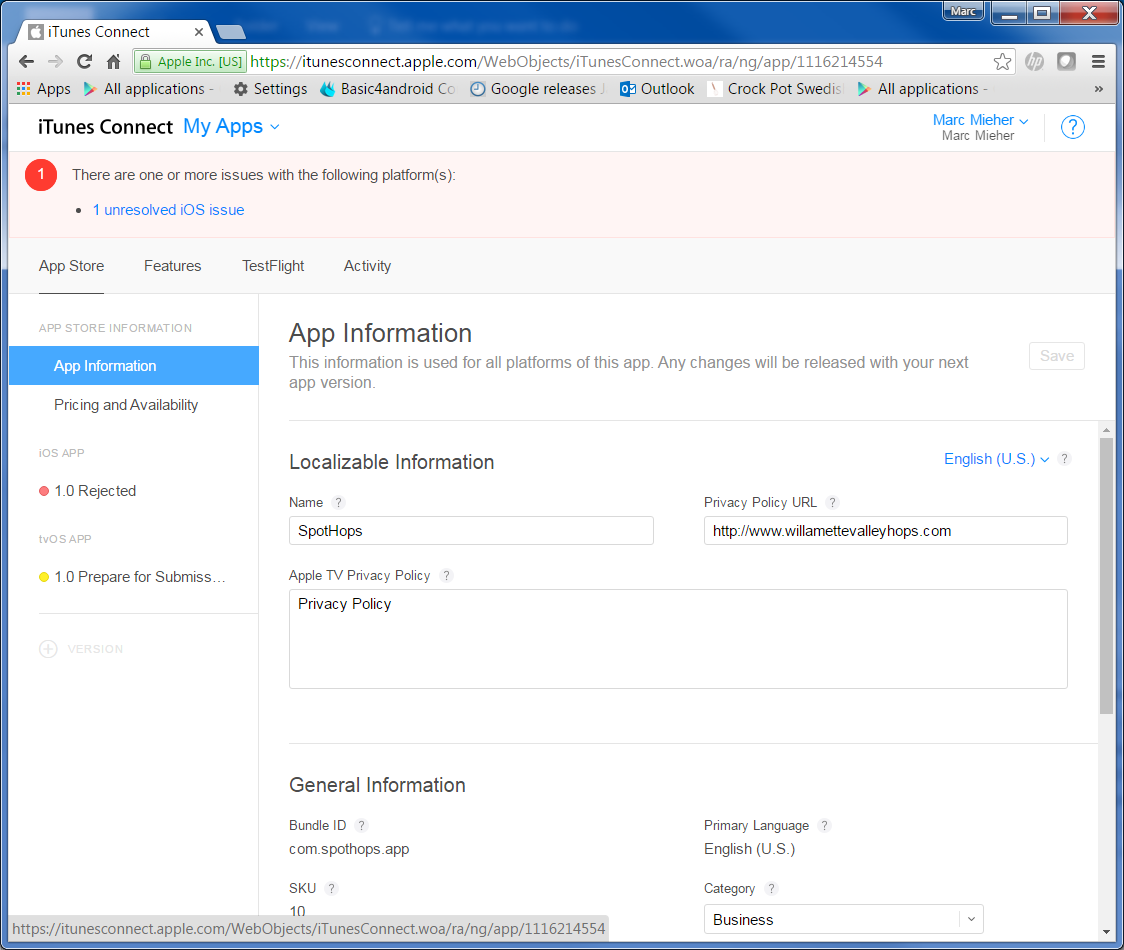Click the Marc profile button in title bar
1124x950 pixels.
[963, 11]
